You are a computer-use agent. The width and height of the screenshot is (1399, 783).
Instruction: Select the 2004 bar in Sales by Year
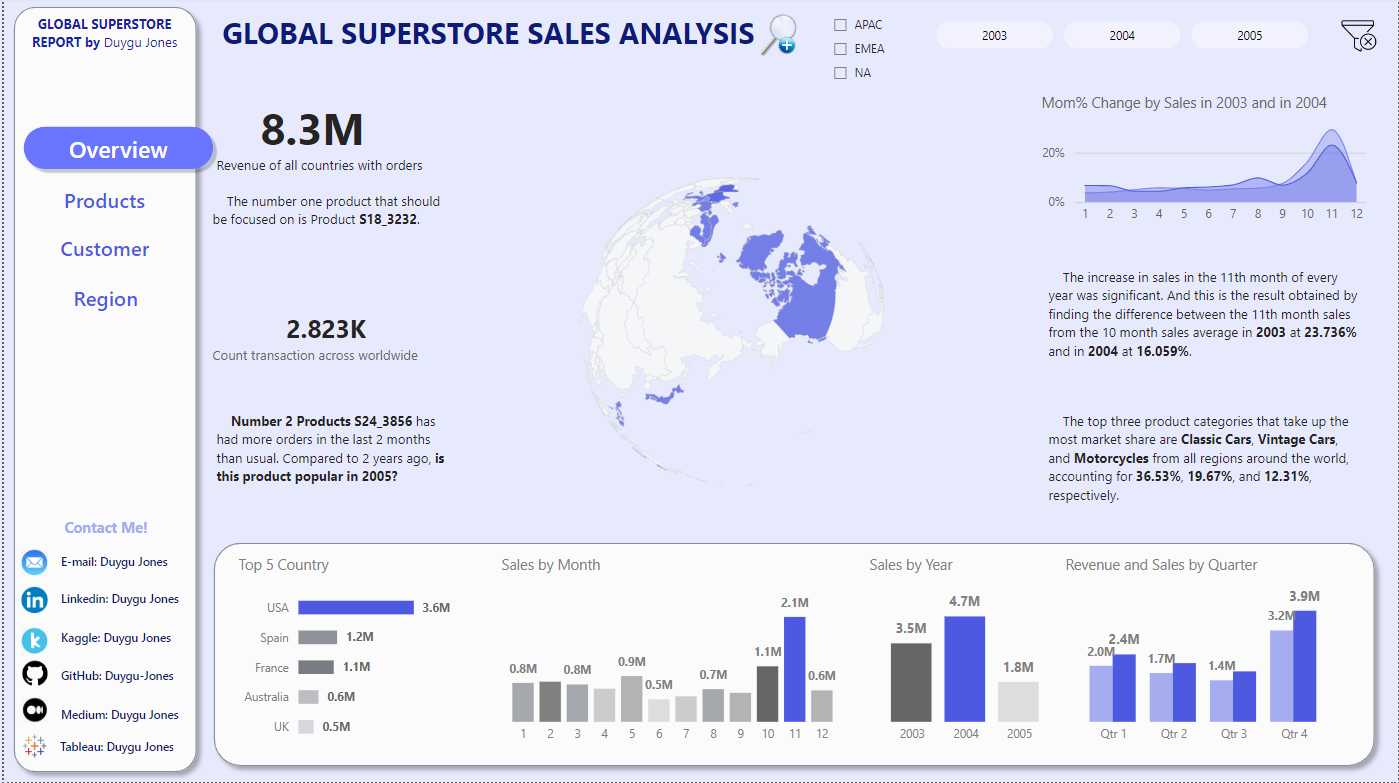[965, 669]
